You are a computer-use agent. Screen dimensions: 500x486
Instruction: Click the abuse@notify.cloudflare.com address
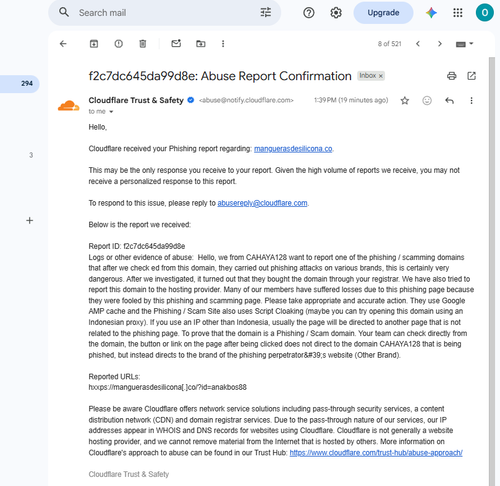point(246,100)
